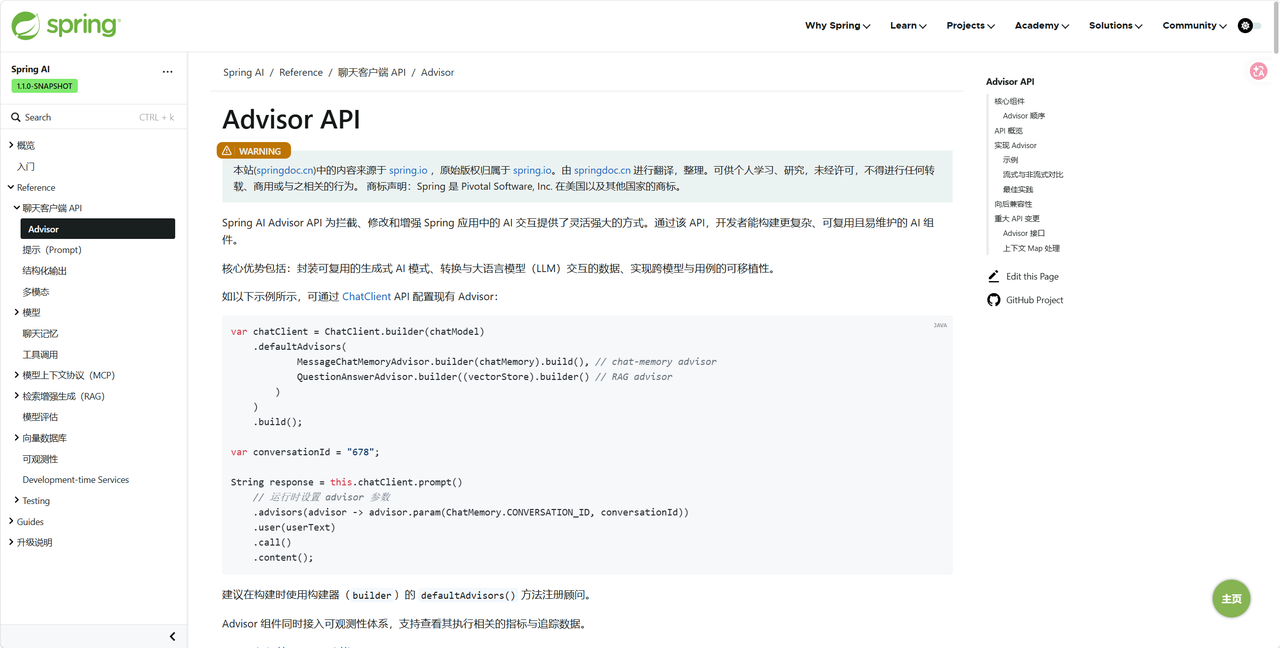
Task: Open the Projects menu
Action: coord(970,26)
